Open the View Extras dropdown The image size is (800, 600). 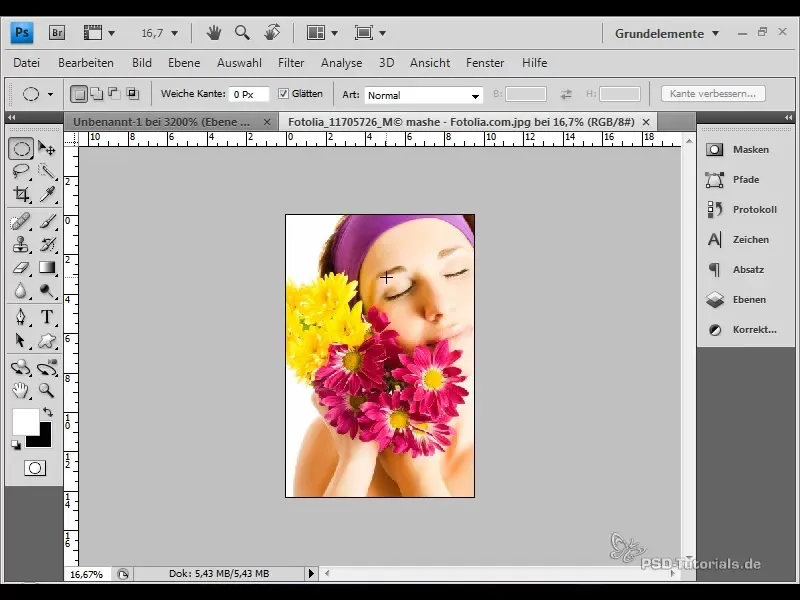[x=99, y=33]
